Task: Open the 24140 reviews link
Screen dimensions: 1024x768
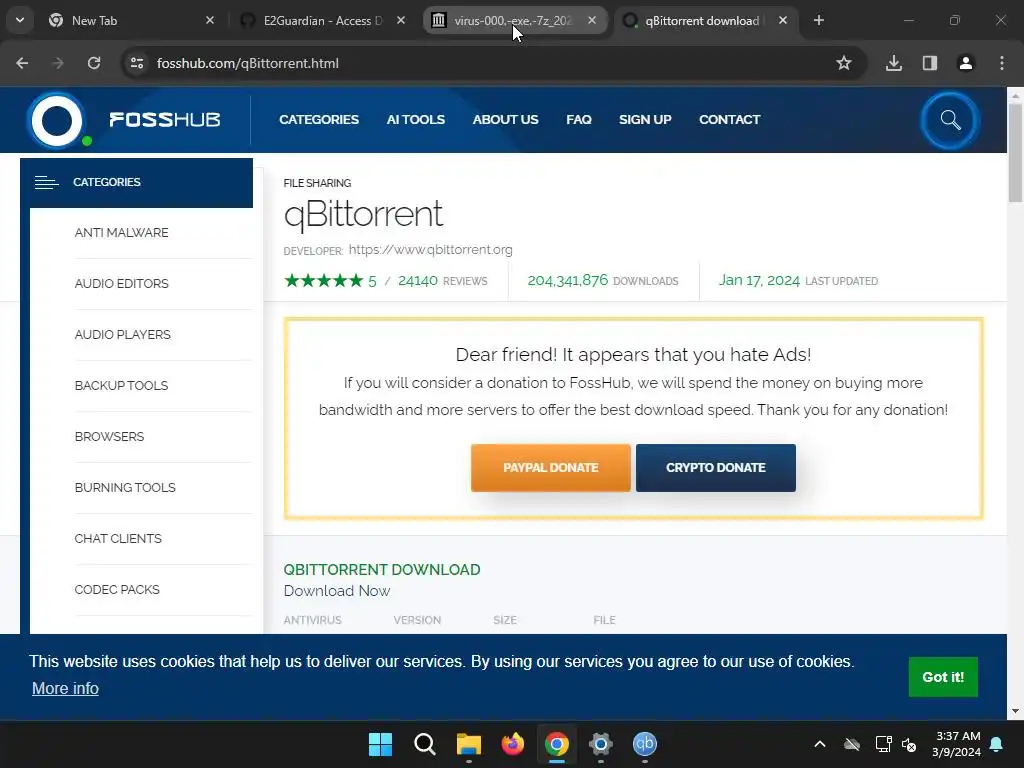Action: [442, 281]
